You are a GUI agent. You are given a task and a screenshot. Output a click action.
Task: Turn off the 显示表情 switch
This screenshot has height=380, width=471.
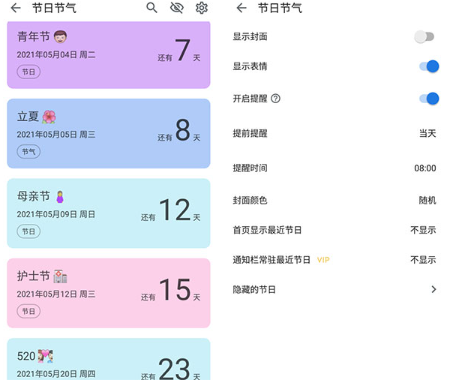tap(429, 66)
